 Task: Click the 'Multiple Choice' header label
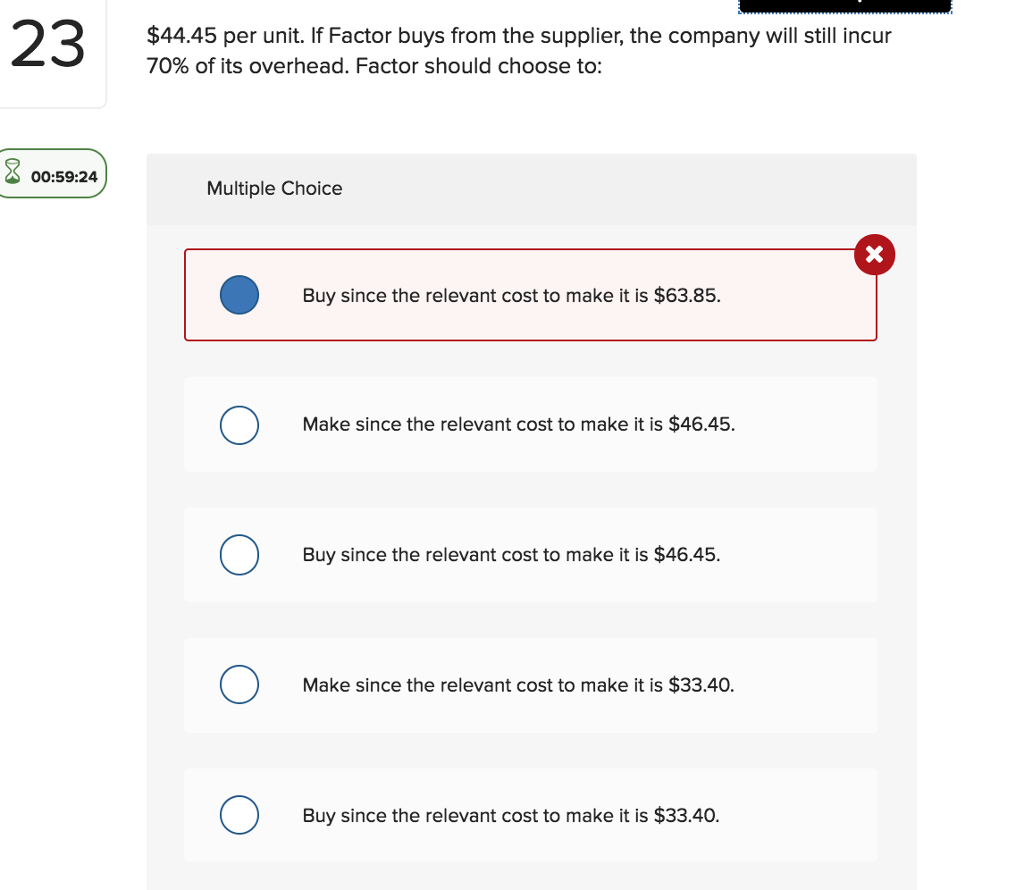tap(274, 188)
